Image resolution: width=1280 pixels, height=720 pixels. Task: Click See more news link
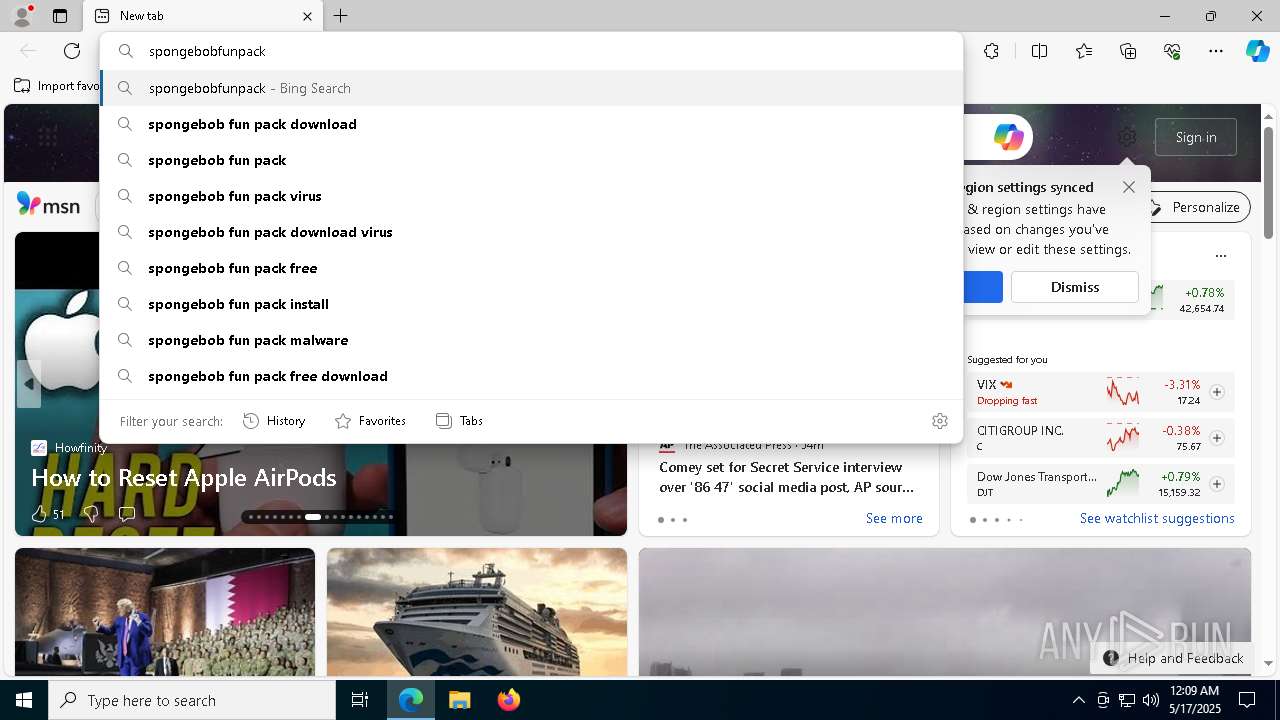894,518
